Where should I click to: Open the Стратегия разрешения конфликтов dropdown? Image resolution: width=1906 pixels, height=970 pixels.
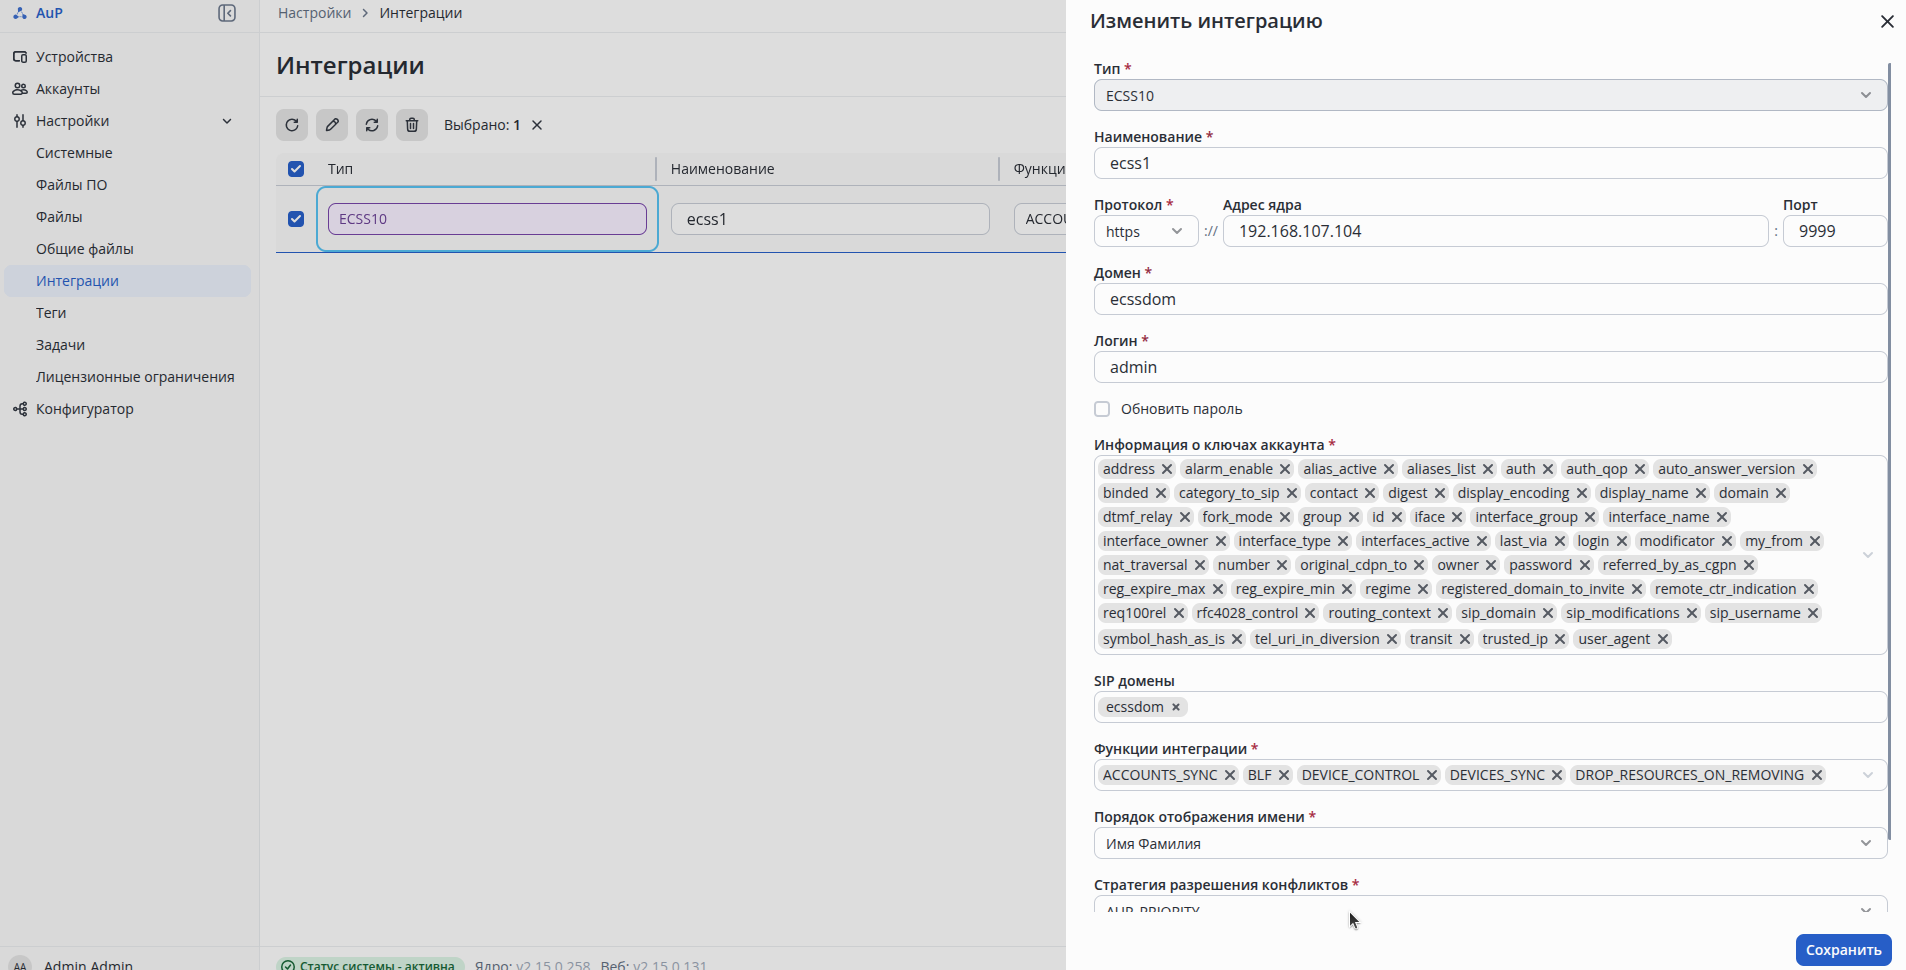click(x=1490, y=905)
